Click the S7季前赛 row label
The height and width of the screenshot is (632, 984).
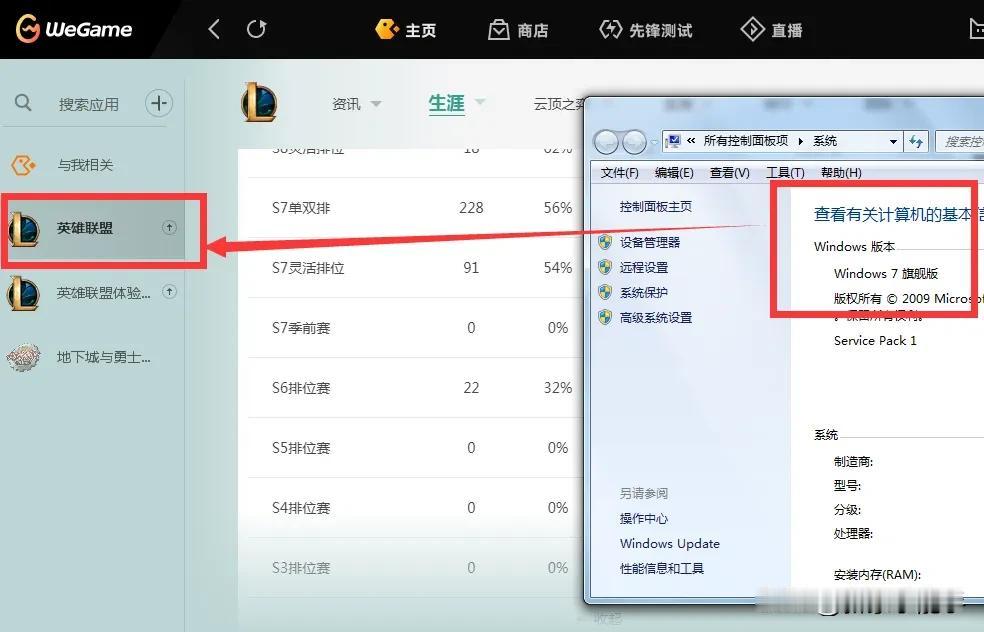coord(301,328)
